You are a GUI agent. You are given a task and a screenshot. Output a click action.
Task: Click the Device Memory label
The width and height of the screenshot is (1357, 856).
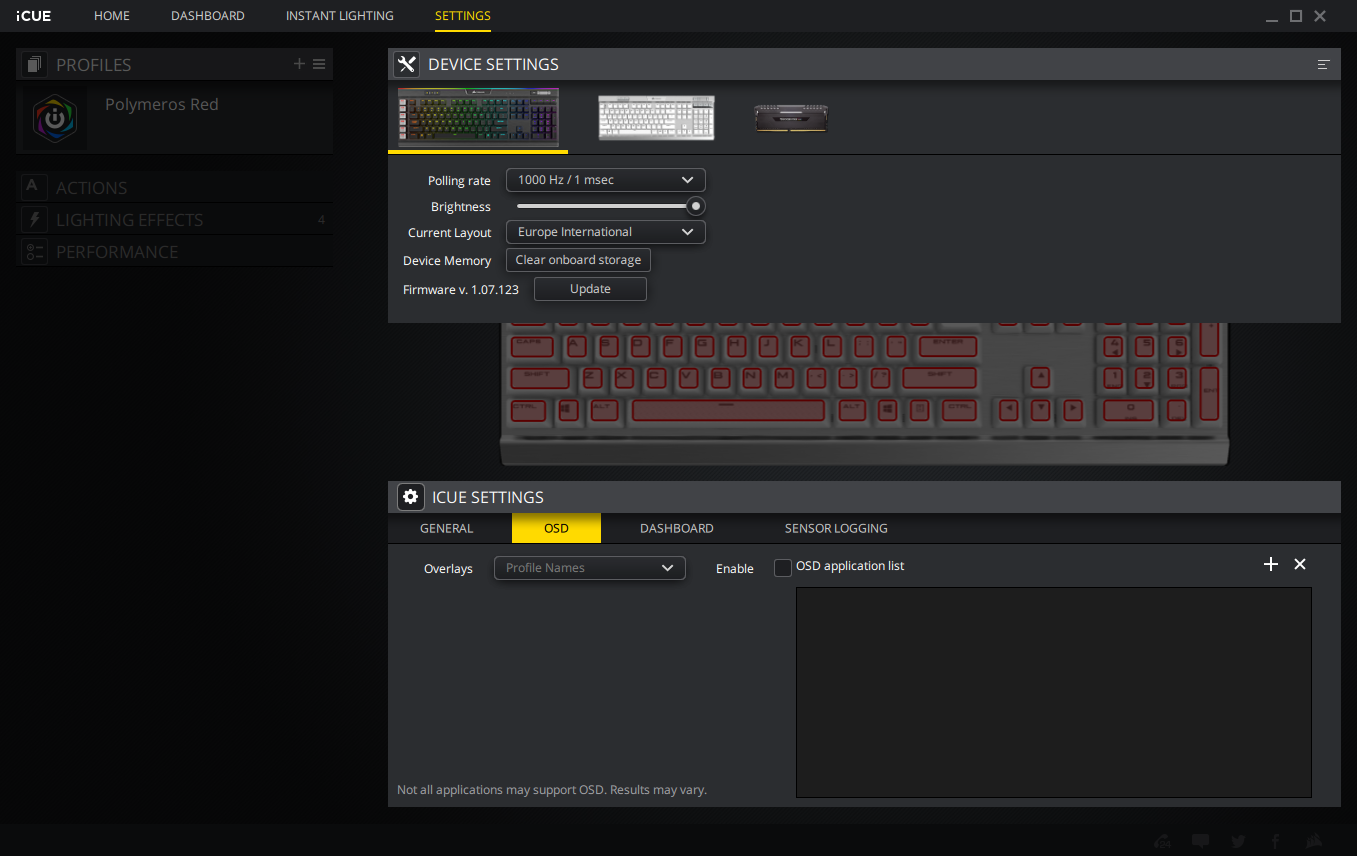click(x=447, y=260)
